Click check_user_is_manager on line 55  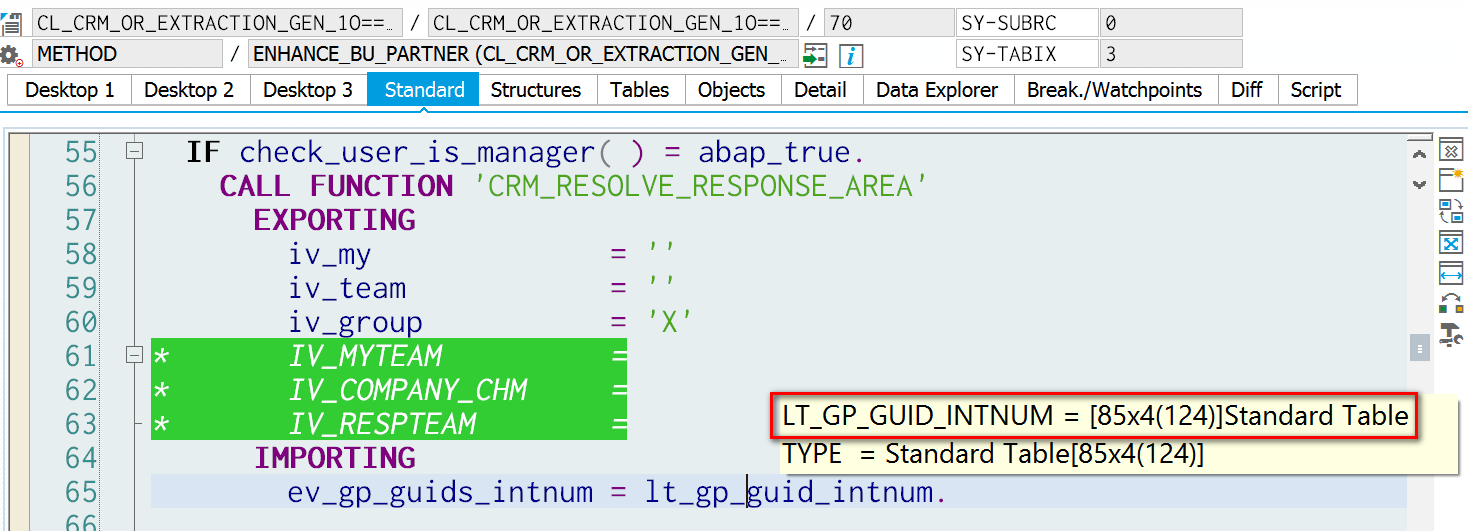coord(417,153)
